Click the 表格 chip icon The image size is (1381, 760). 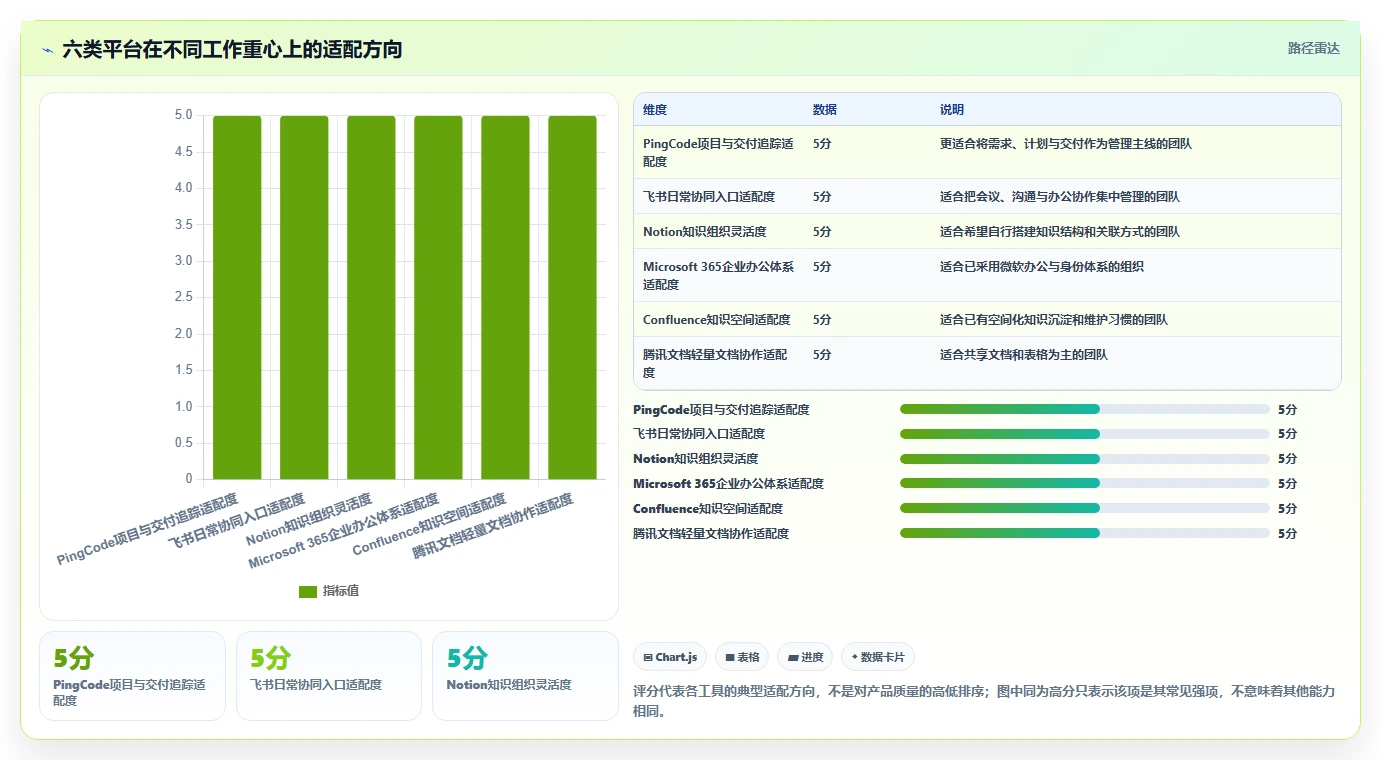730,657
